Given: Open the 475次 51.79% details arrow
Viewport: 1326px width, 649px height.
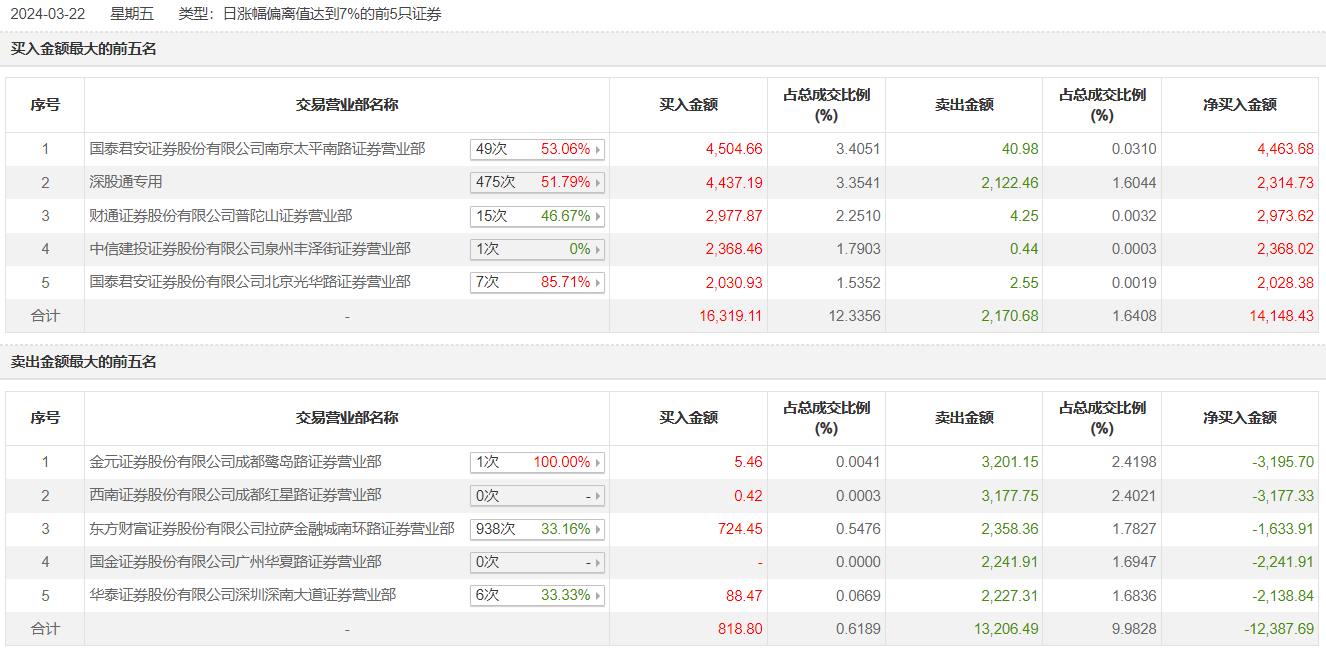Looking at the screenshot, I should coord(598,183).
